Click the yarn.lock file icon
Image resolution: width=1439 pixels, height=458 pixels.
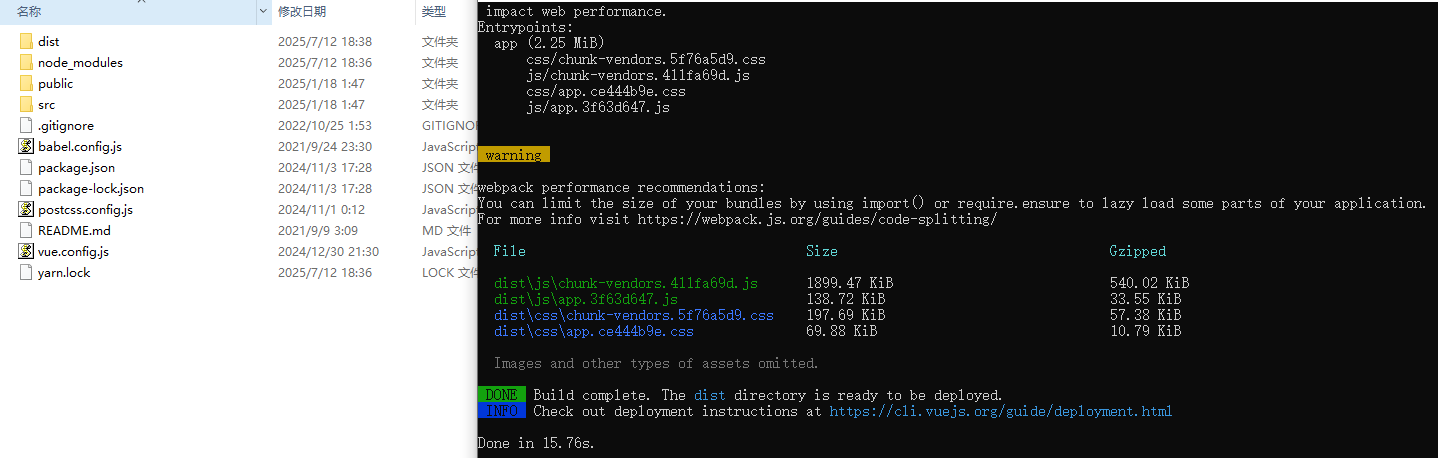click(x=26, y=273)
